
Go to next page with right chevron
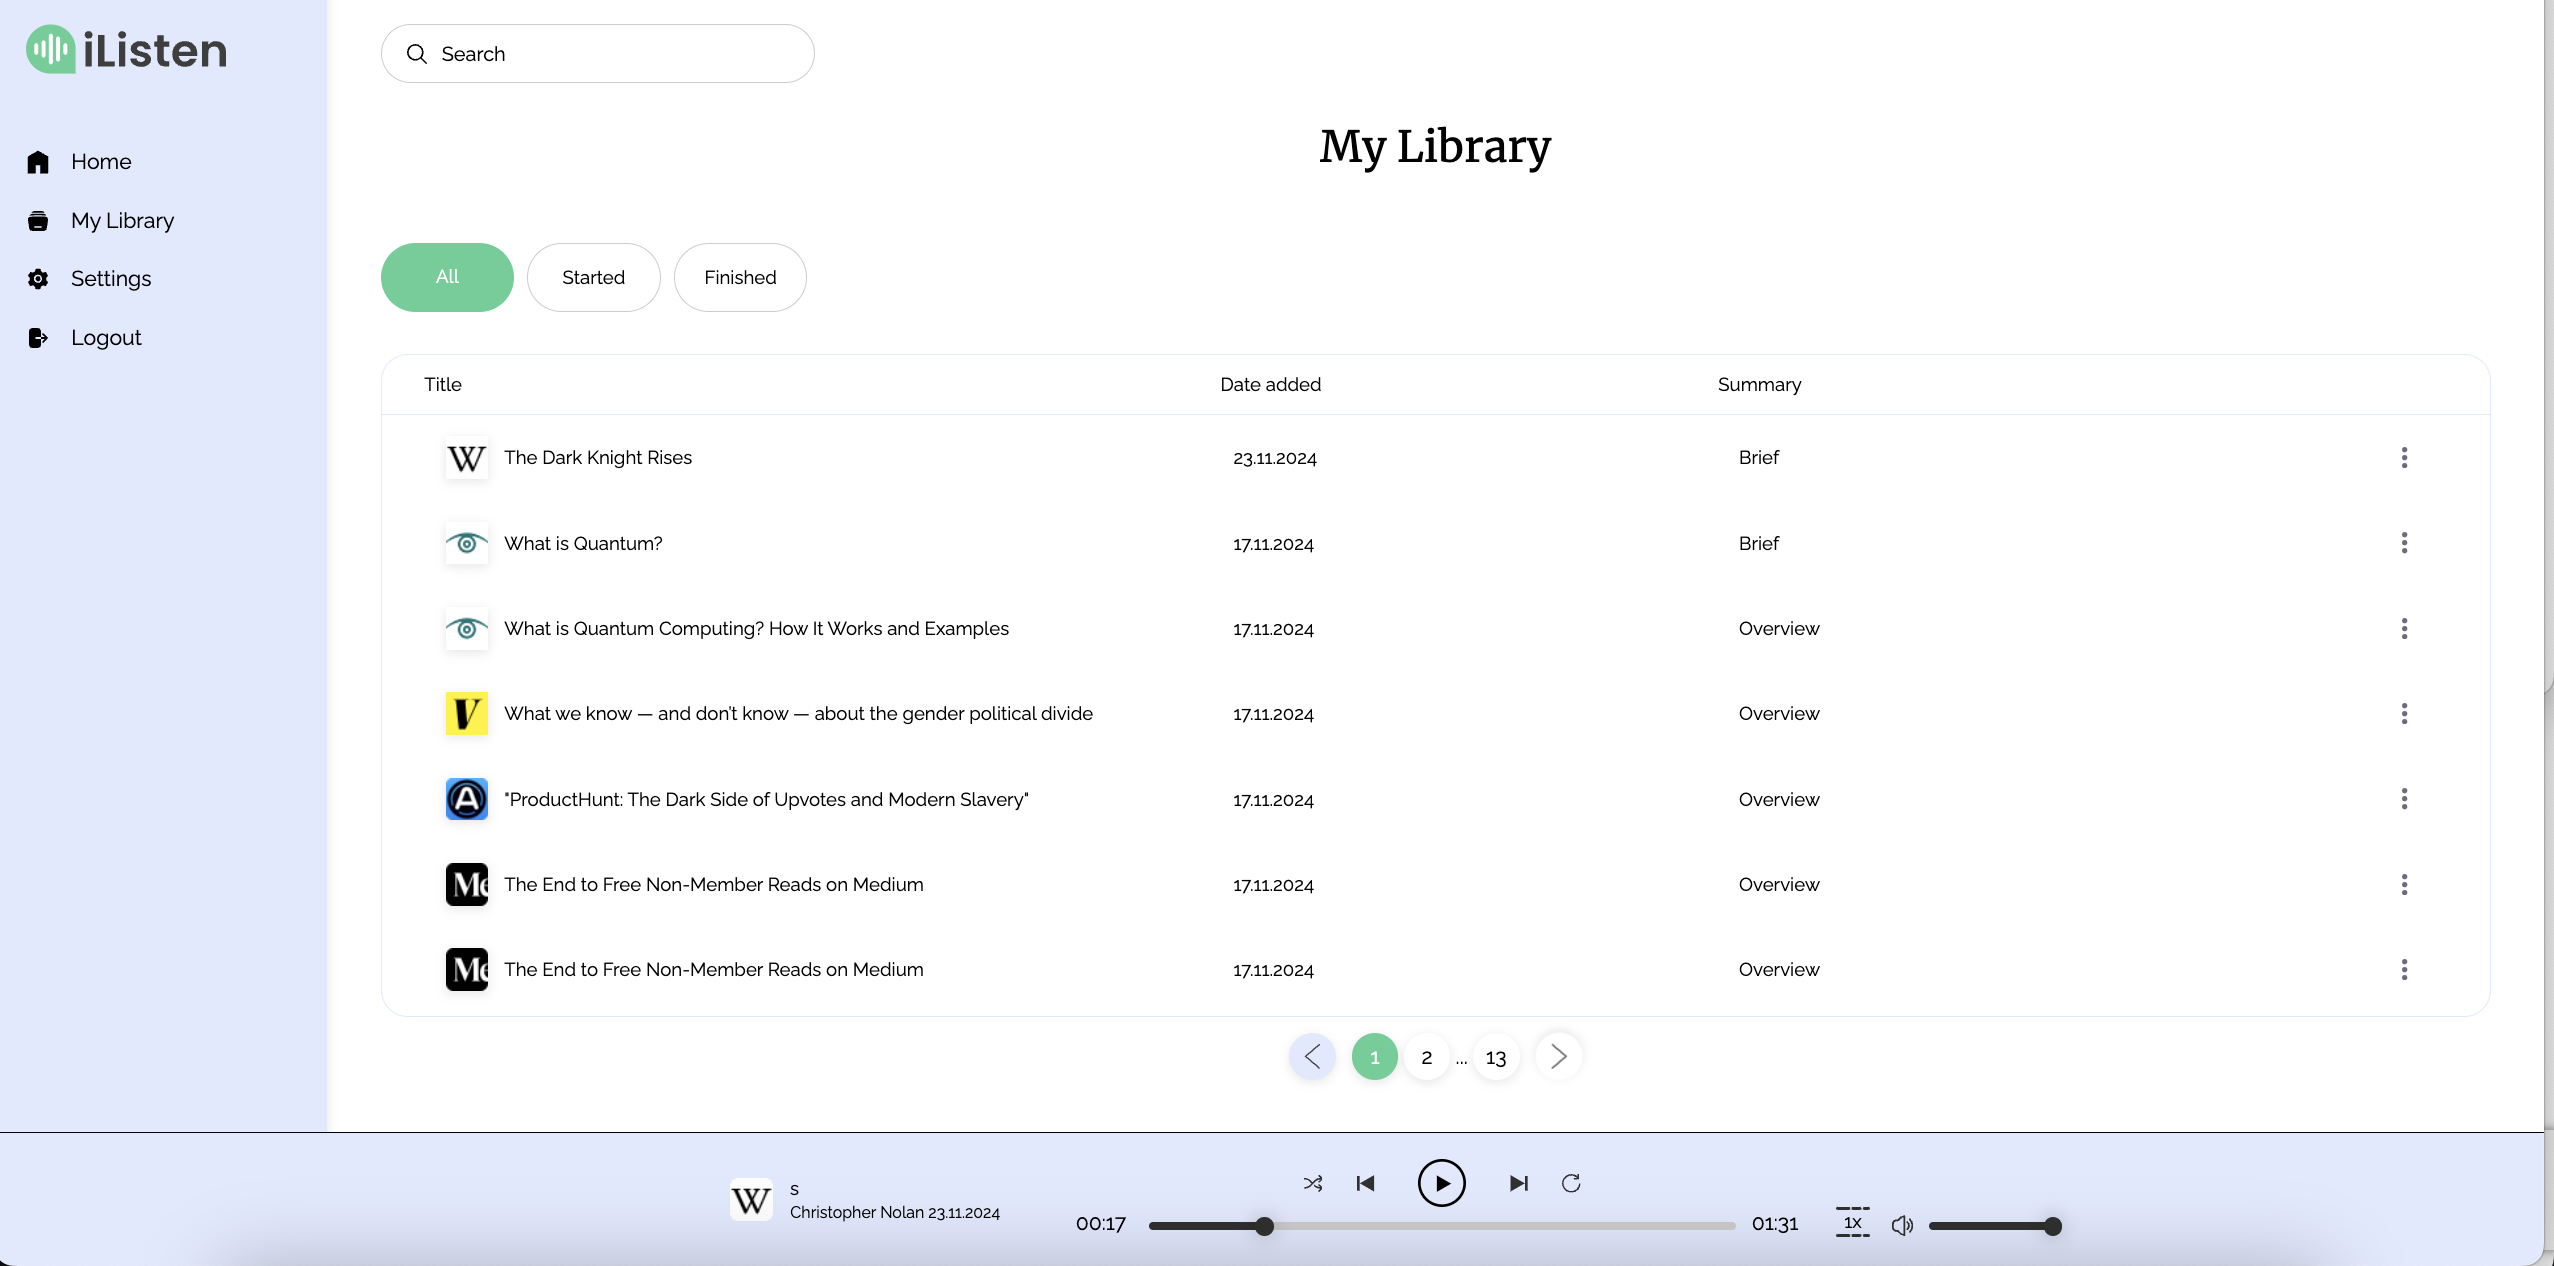click(1558, 1056)
